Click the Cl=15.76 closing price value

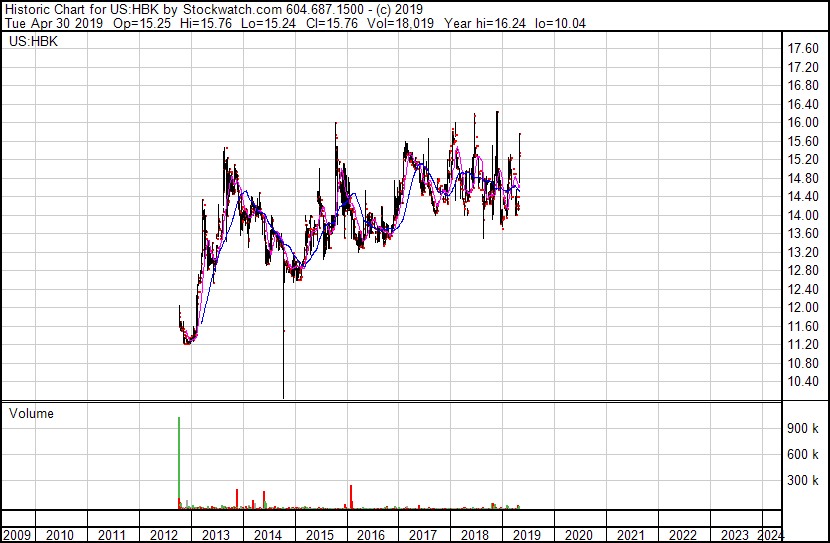click(x=331, y=23)
